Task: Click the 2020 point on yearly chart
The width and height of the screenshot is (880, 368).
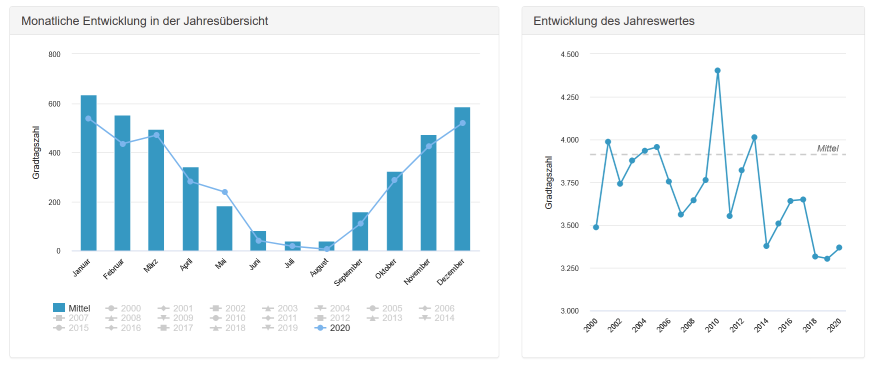Action: (839, 247)
